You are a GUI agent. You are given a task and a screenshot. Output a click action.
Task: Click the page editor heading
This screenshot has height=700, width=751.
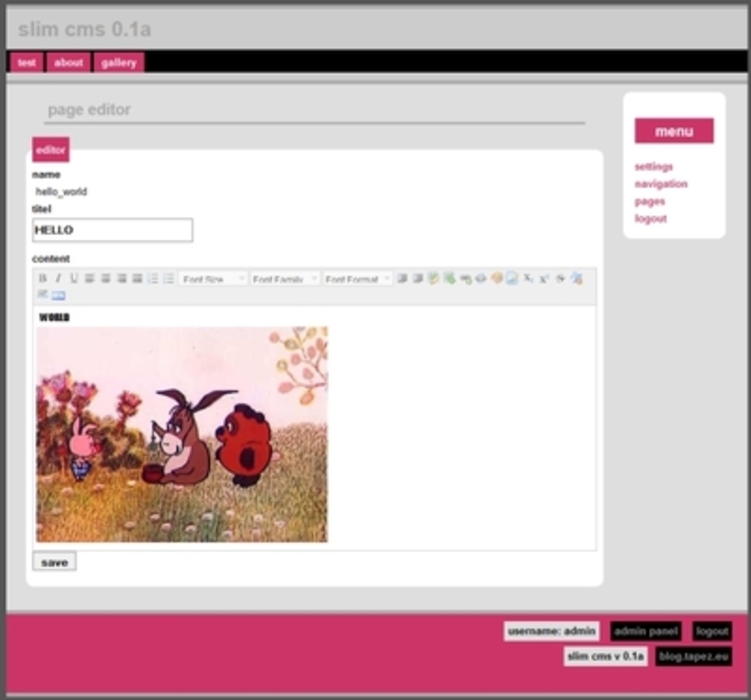click(x=89, y=110)
